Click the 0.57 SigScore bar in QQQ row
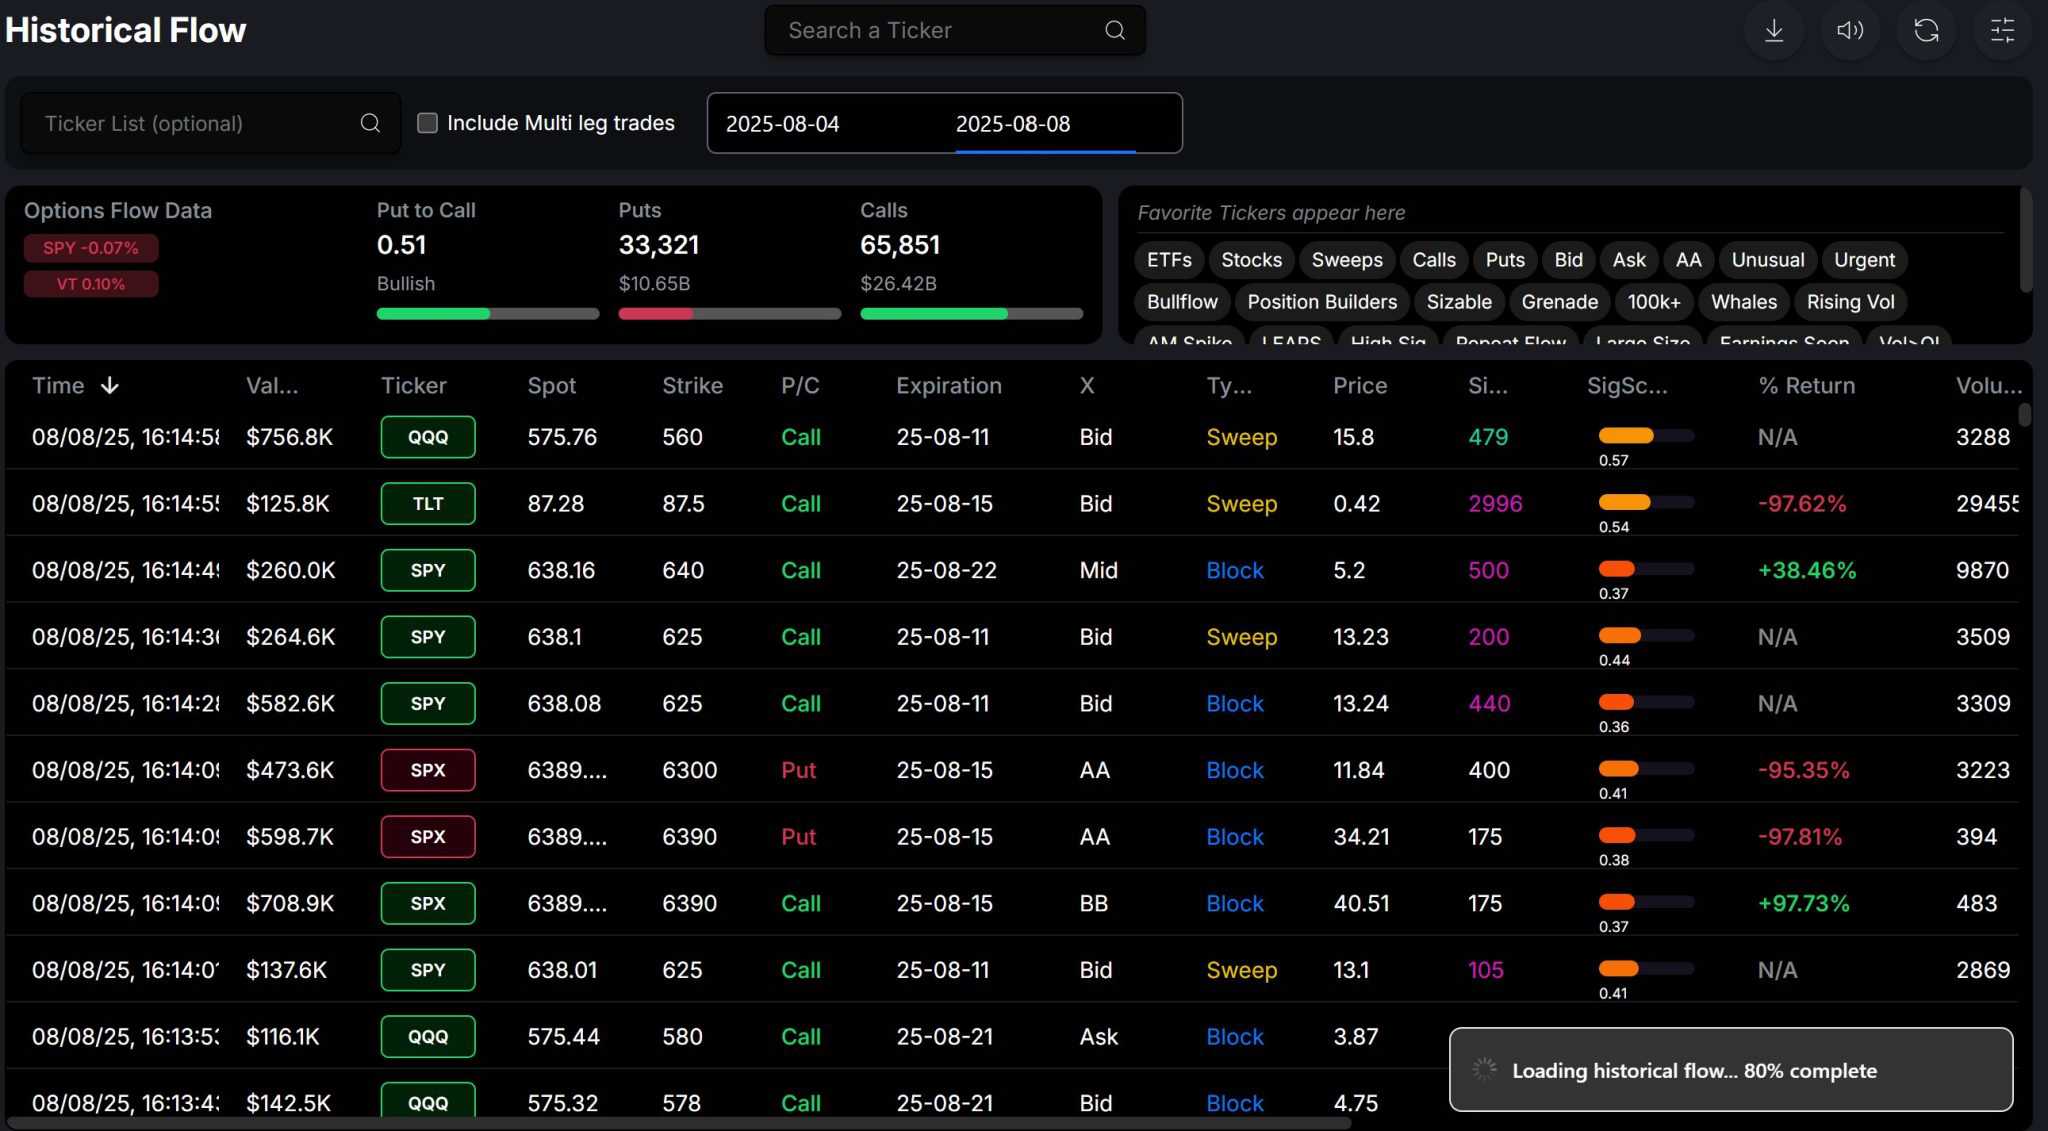 [x=1646, y=436]
